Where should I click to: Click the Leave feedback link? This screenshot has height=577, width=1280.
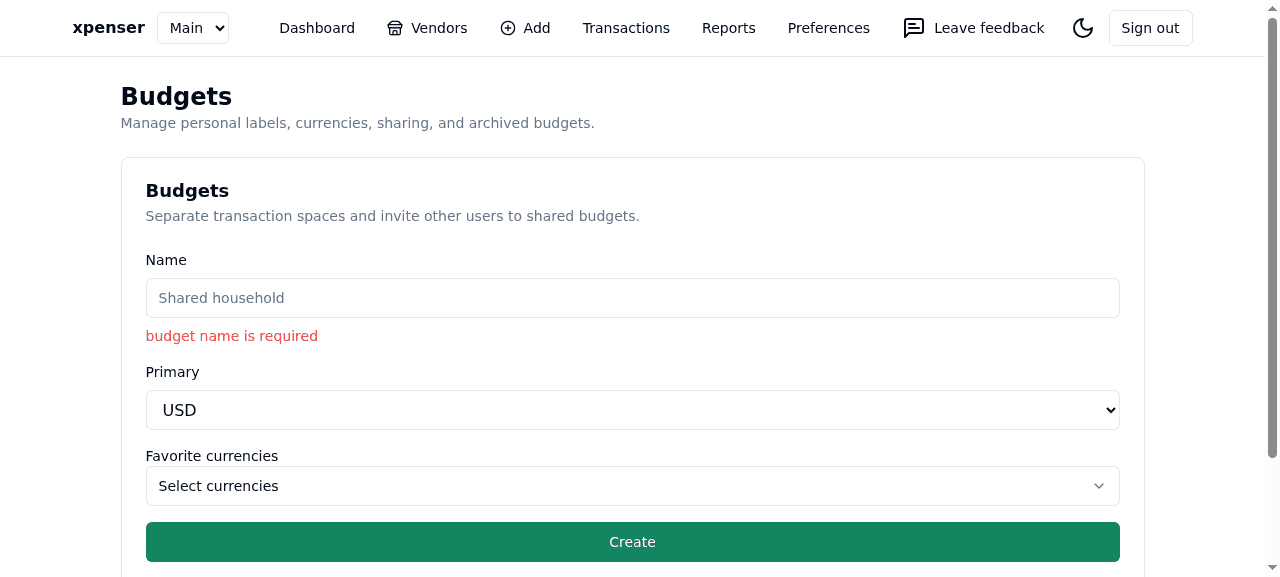click(x=973, y=28)
